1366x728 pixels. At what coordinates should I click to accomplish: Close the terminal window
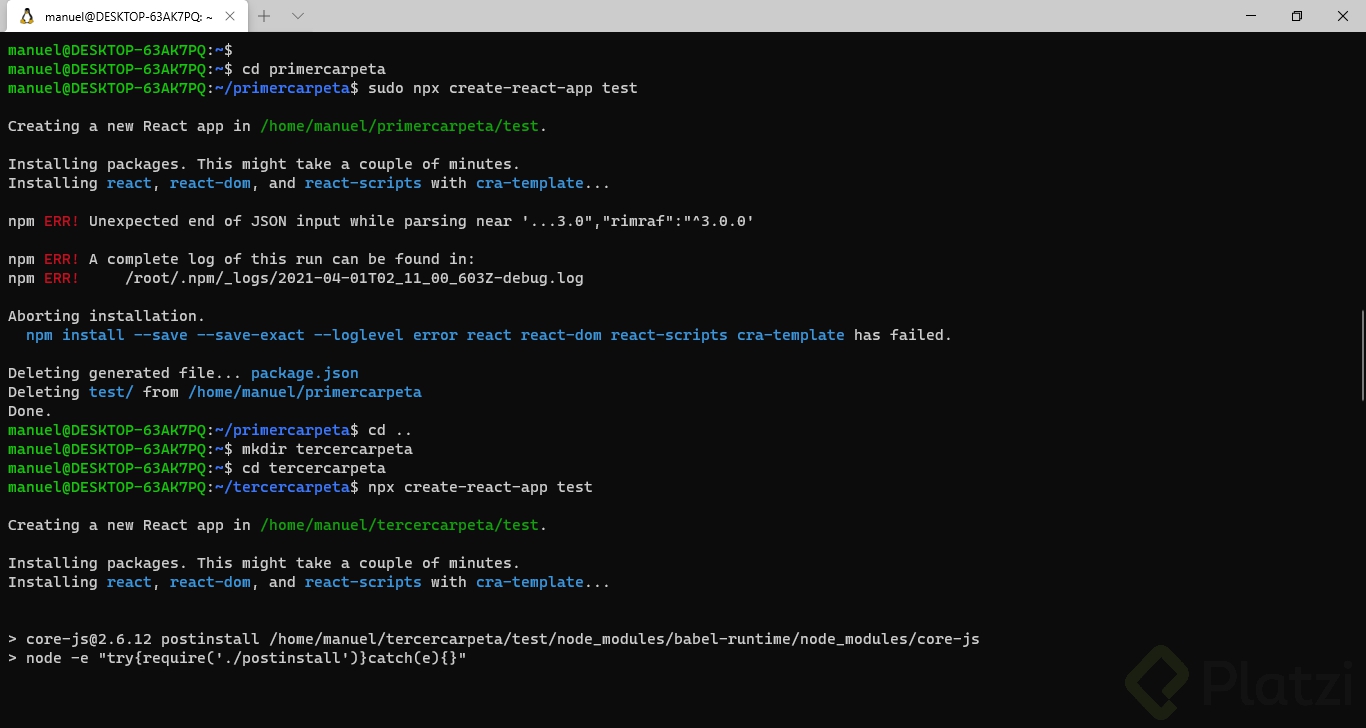(x=1343, y=16)
